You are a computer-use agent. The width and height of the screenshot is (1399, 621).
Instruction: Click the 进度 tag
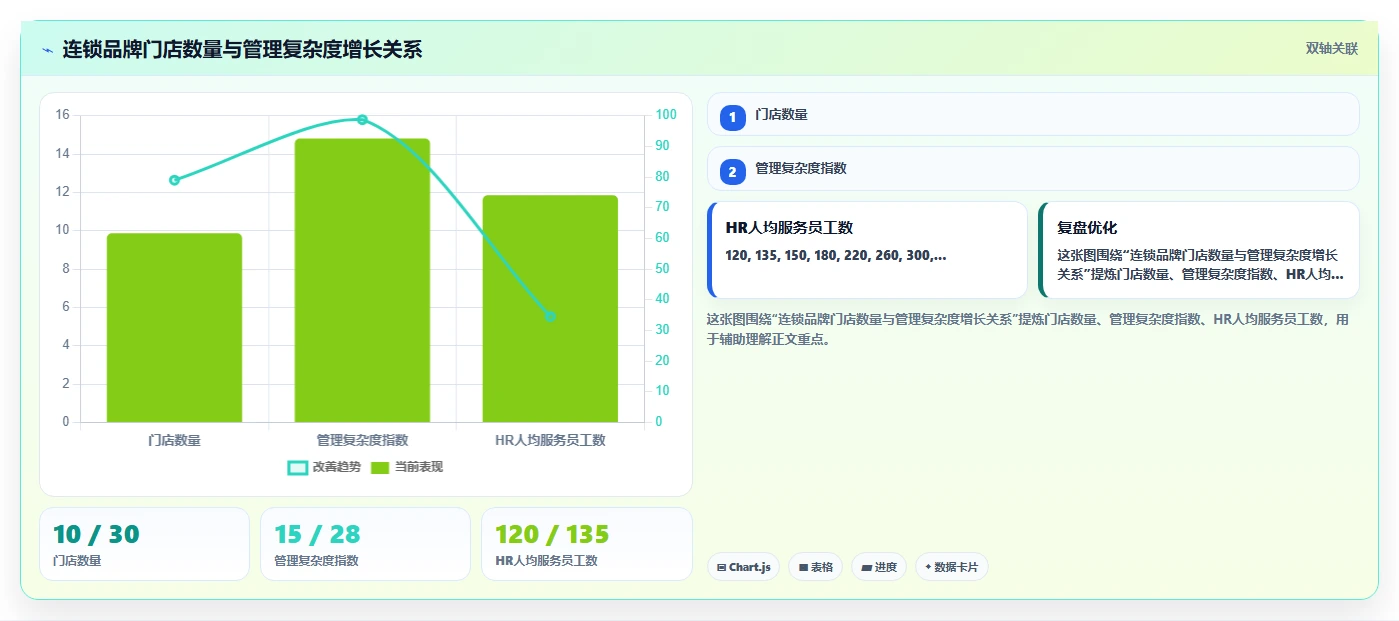click(x=879, y=567)
